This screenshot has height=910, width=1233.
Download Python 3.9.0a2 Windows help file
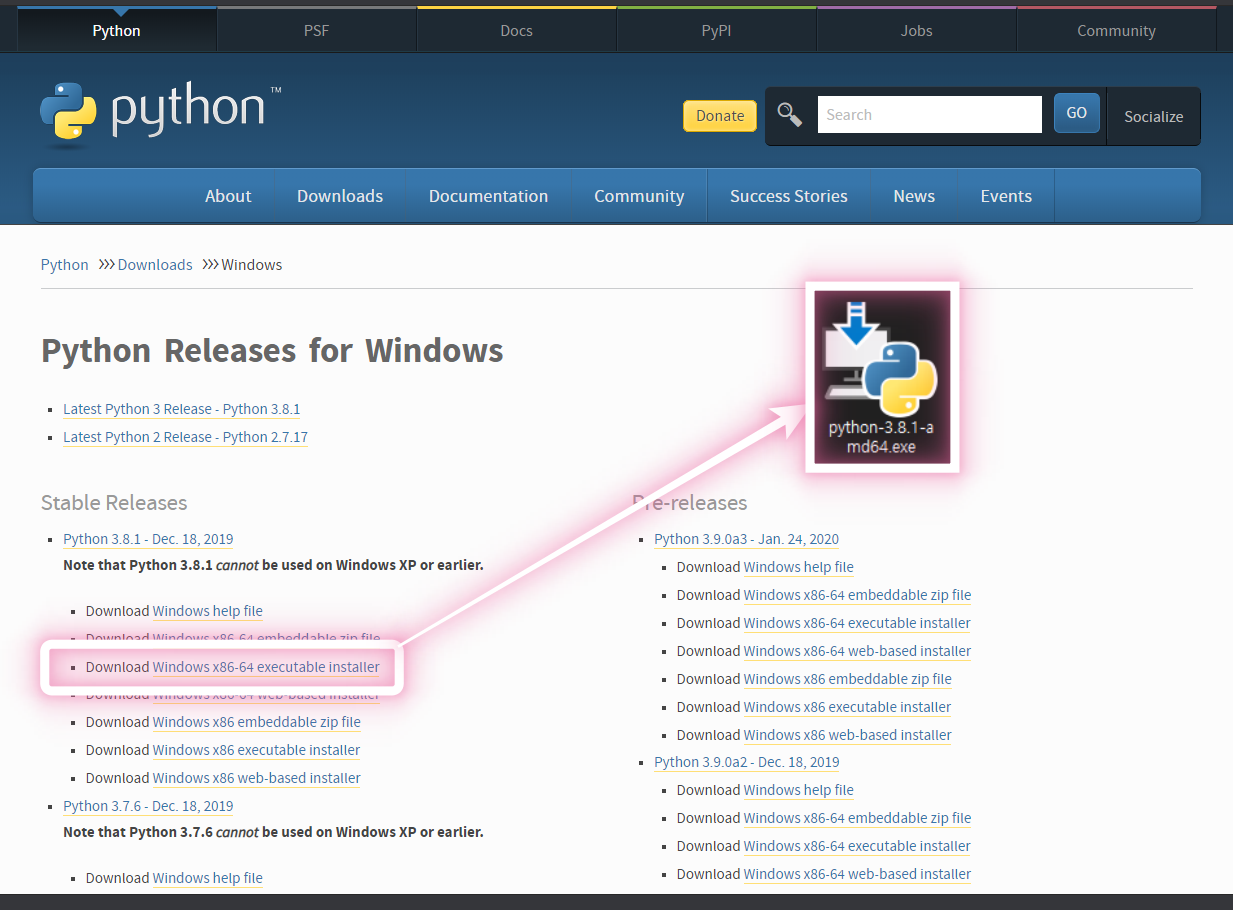(799, 790)
